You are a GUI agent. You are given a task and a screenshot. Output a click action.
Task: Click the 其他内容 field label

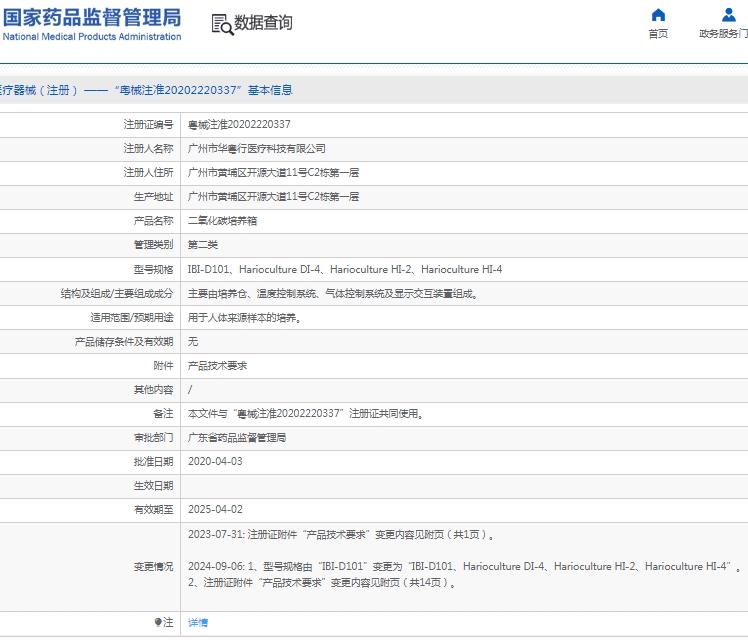154,390
